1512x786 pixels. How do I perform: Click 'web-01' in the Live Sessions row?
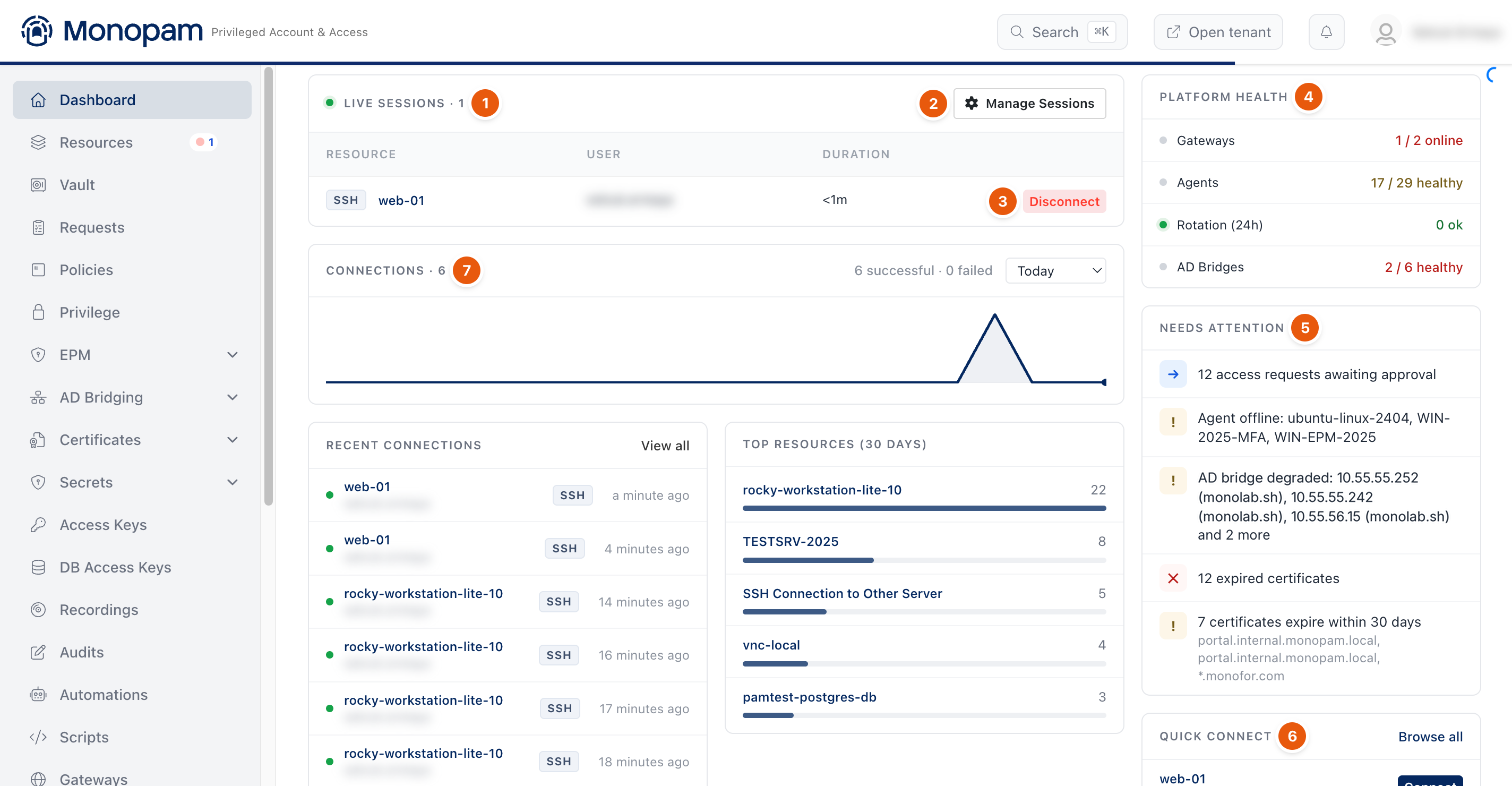(x=401, y=200)
